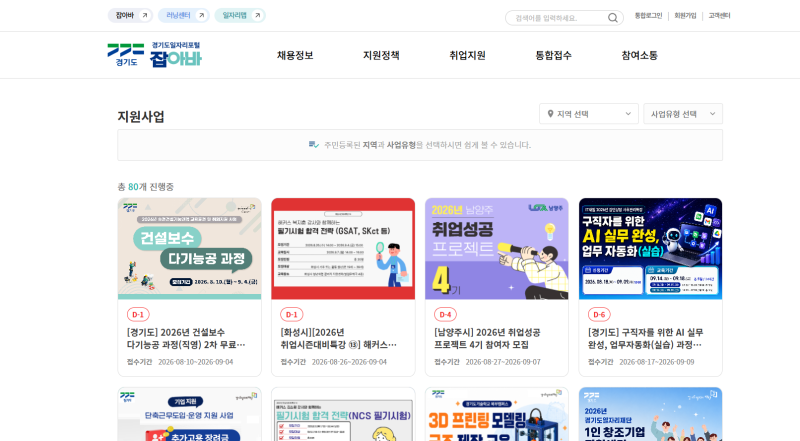Click the 잡아바 portal logo
Image resolution: width=800 pixels, height=441 pixels.
pos(176,55)
